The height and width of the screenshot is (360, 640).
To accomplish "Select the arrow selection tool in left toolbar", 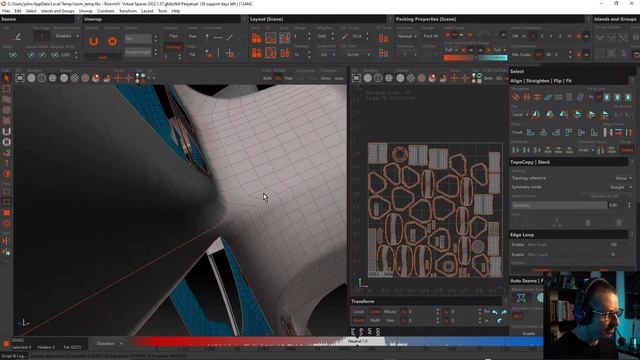I will 6,78.
